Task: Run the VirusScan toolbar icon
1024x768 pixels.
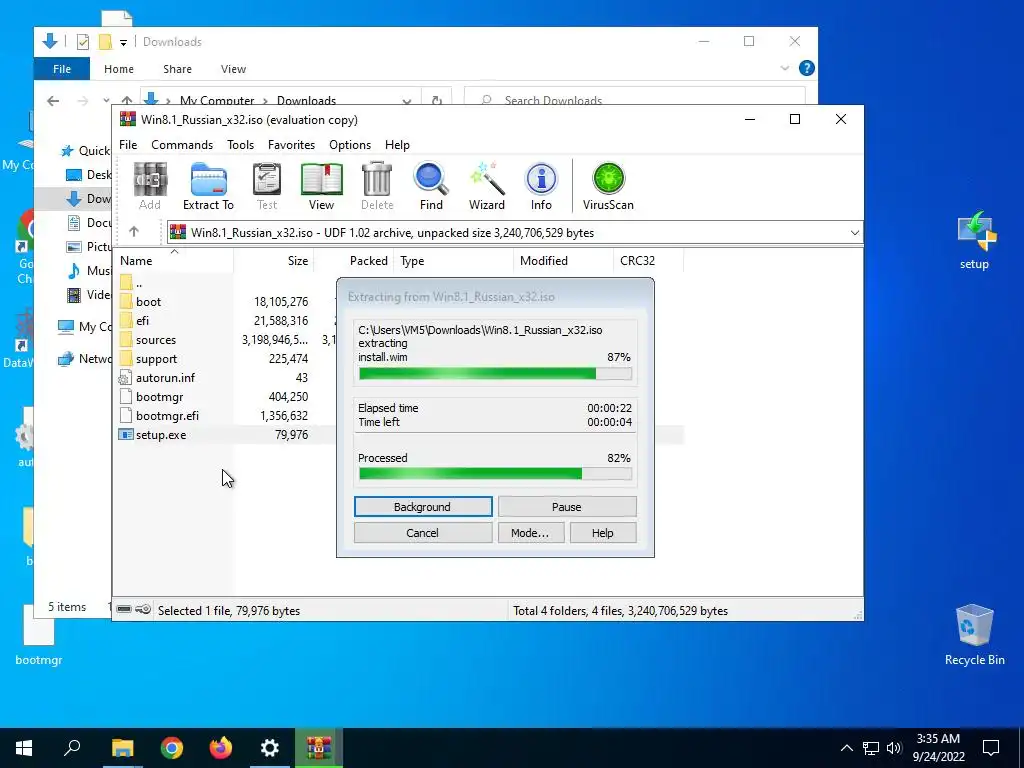Action: [608, 186]
